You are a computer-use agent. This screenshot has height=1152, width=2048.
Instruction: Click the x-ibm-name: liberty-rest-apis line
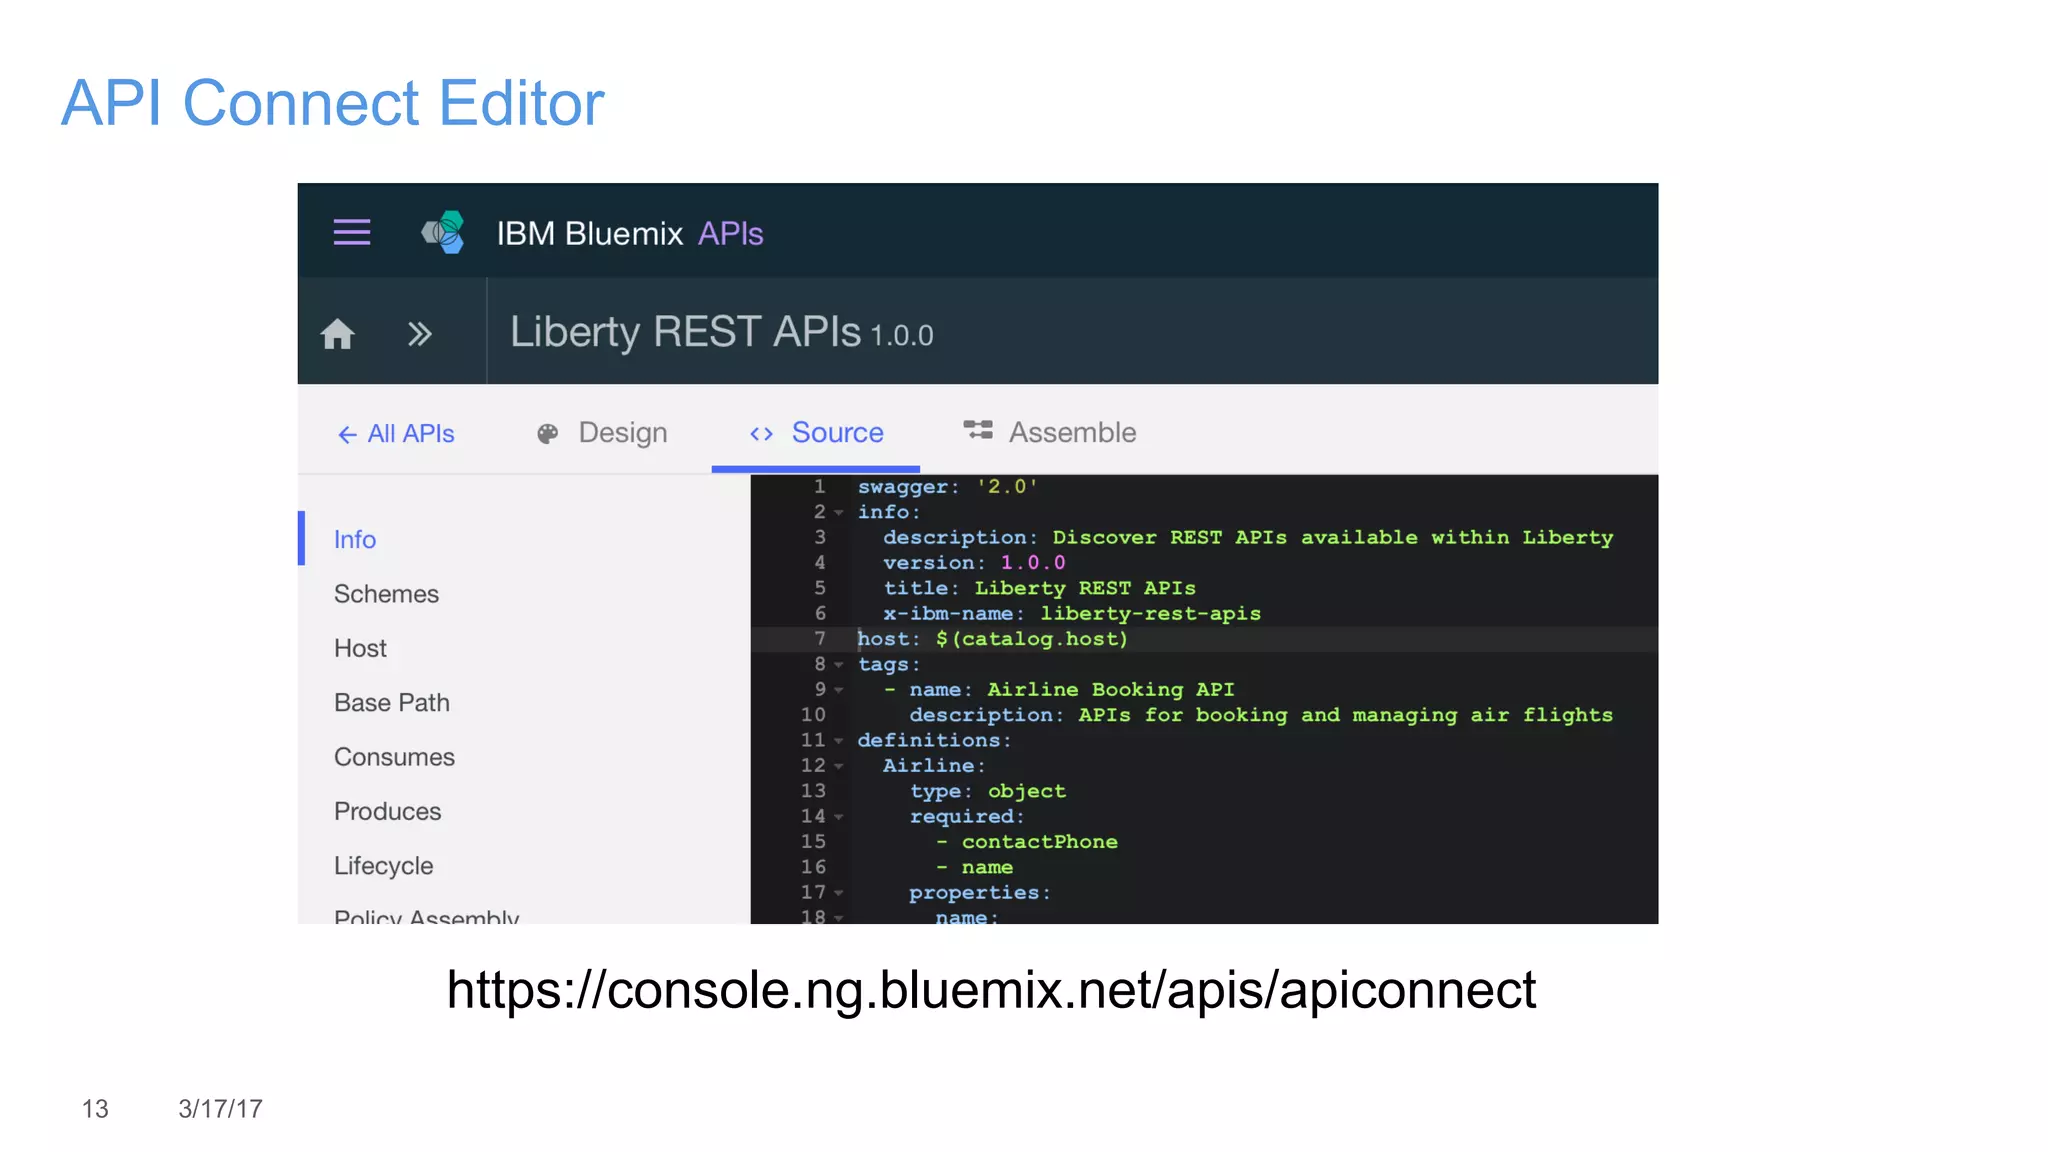[x=1072, y=614]
